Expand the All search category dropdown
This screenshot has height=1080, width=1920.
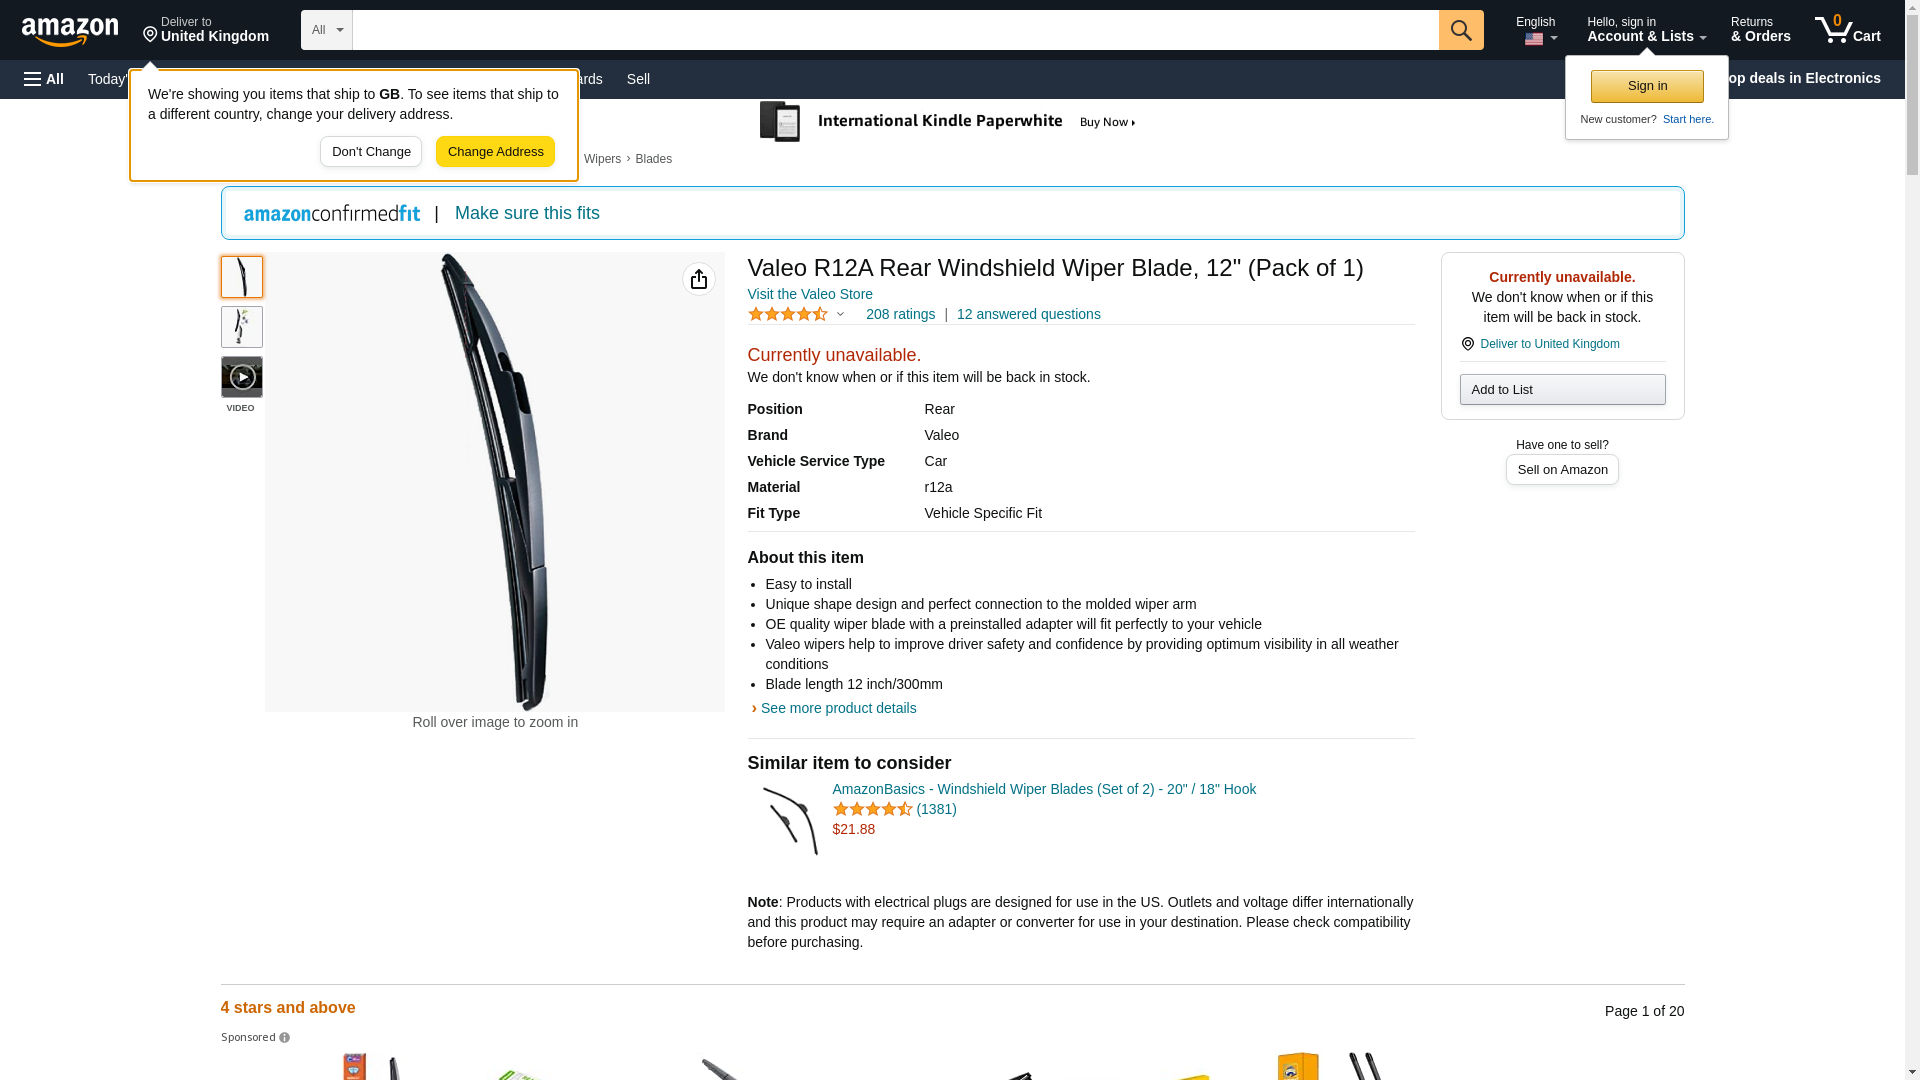tap(327, 30)
